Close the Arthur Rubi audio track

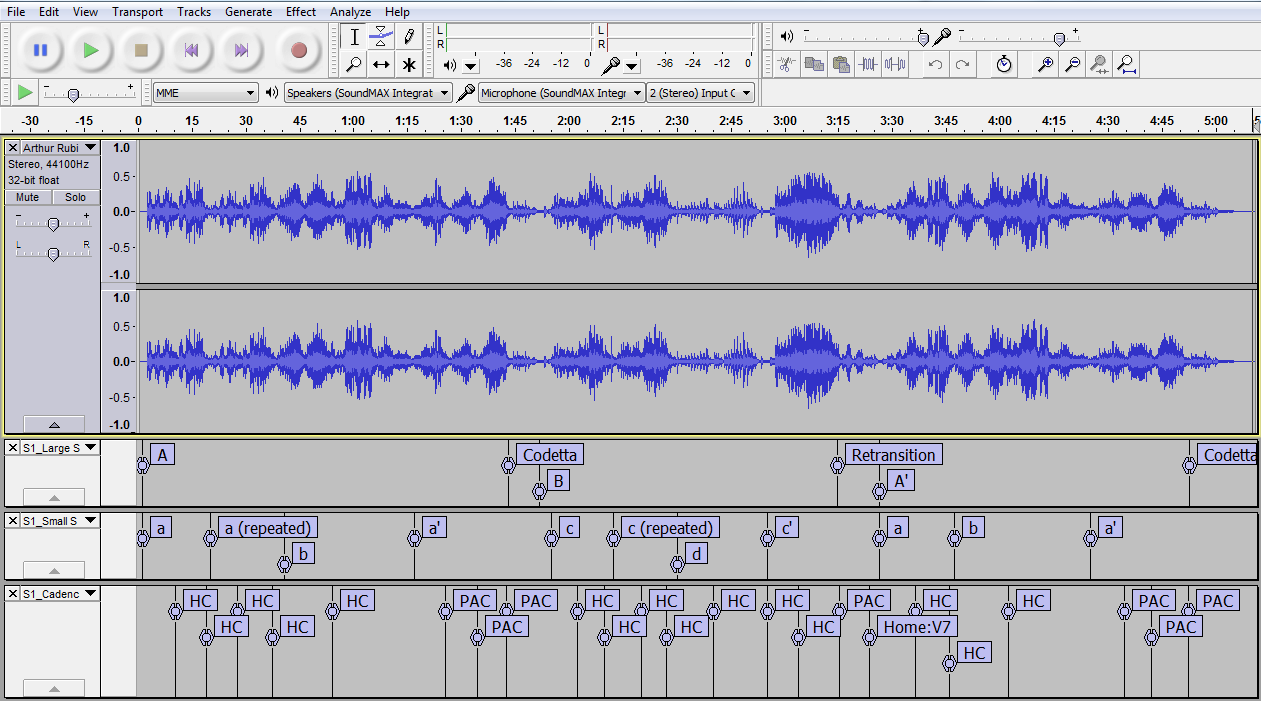(x=13, y=148)
